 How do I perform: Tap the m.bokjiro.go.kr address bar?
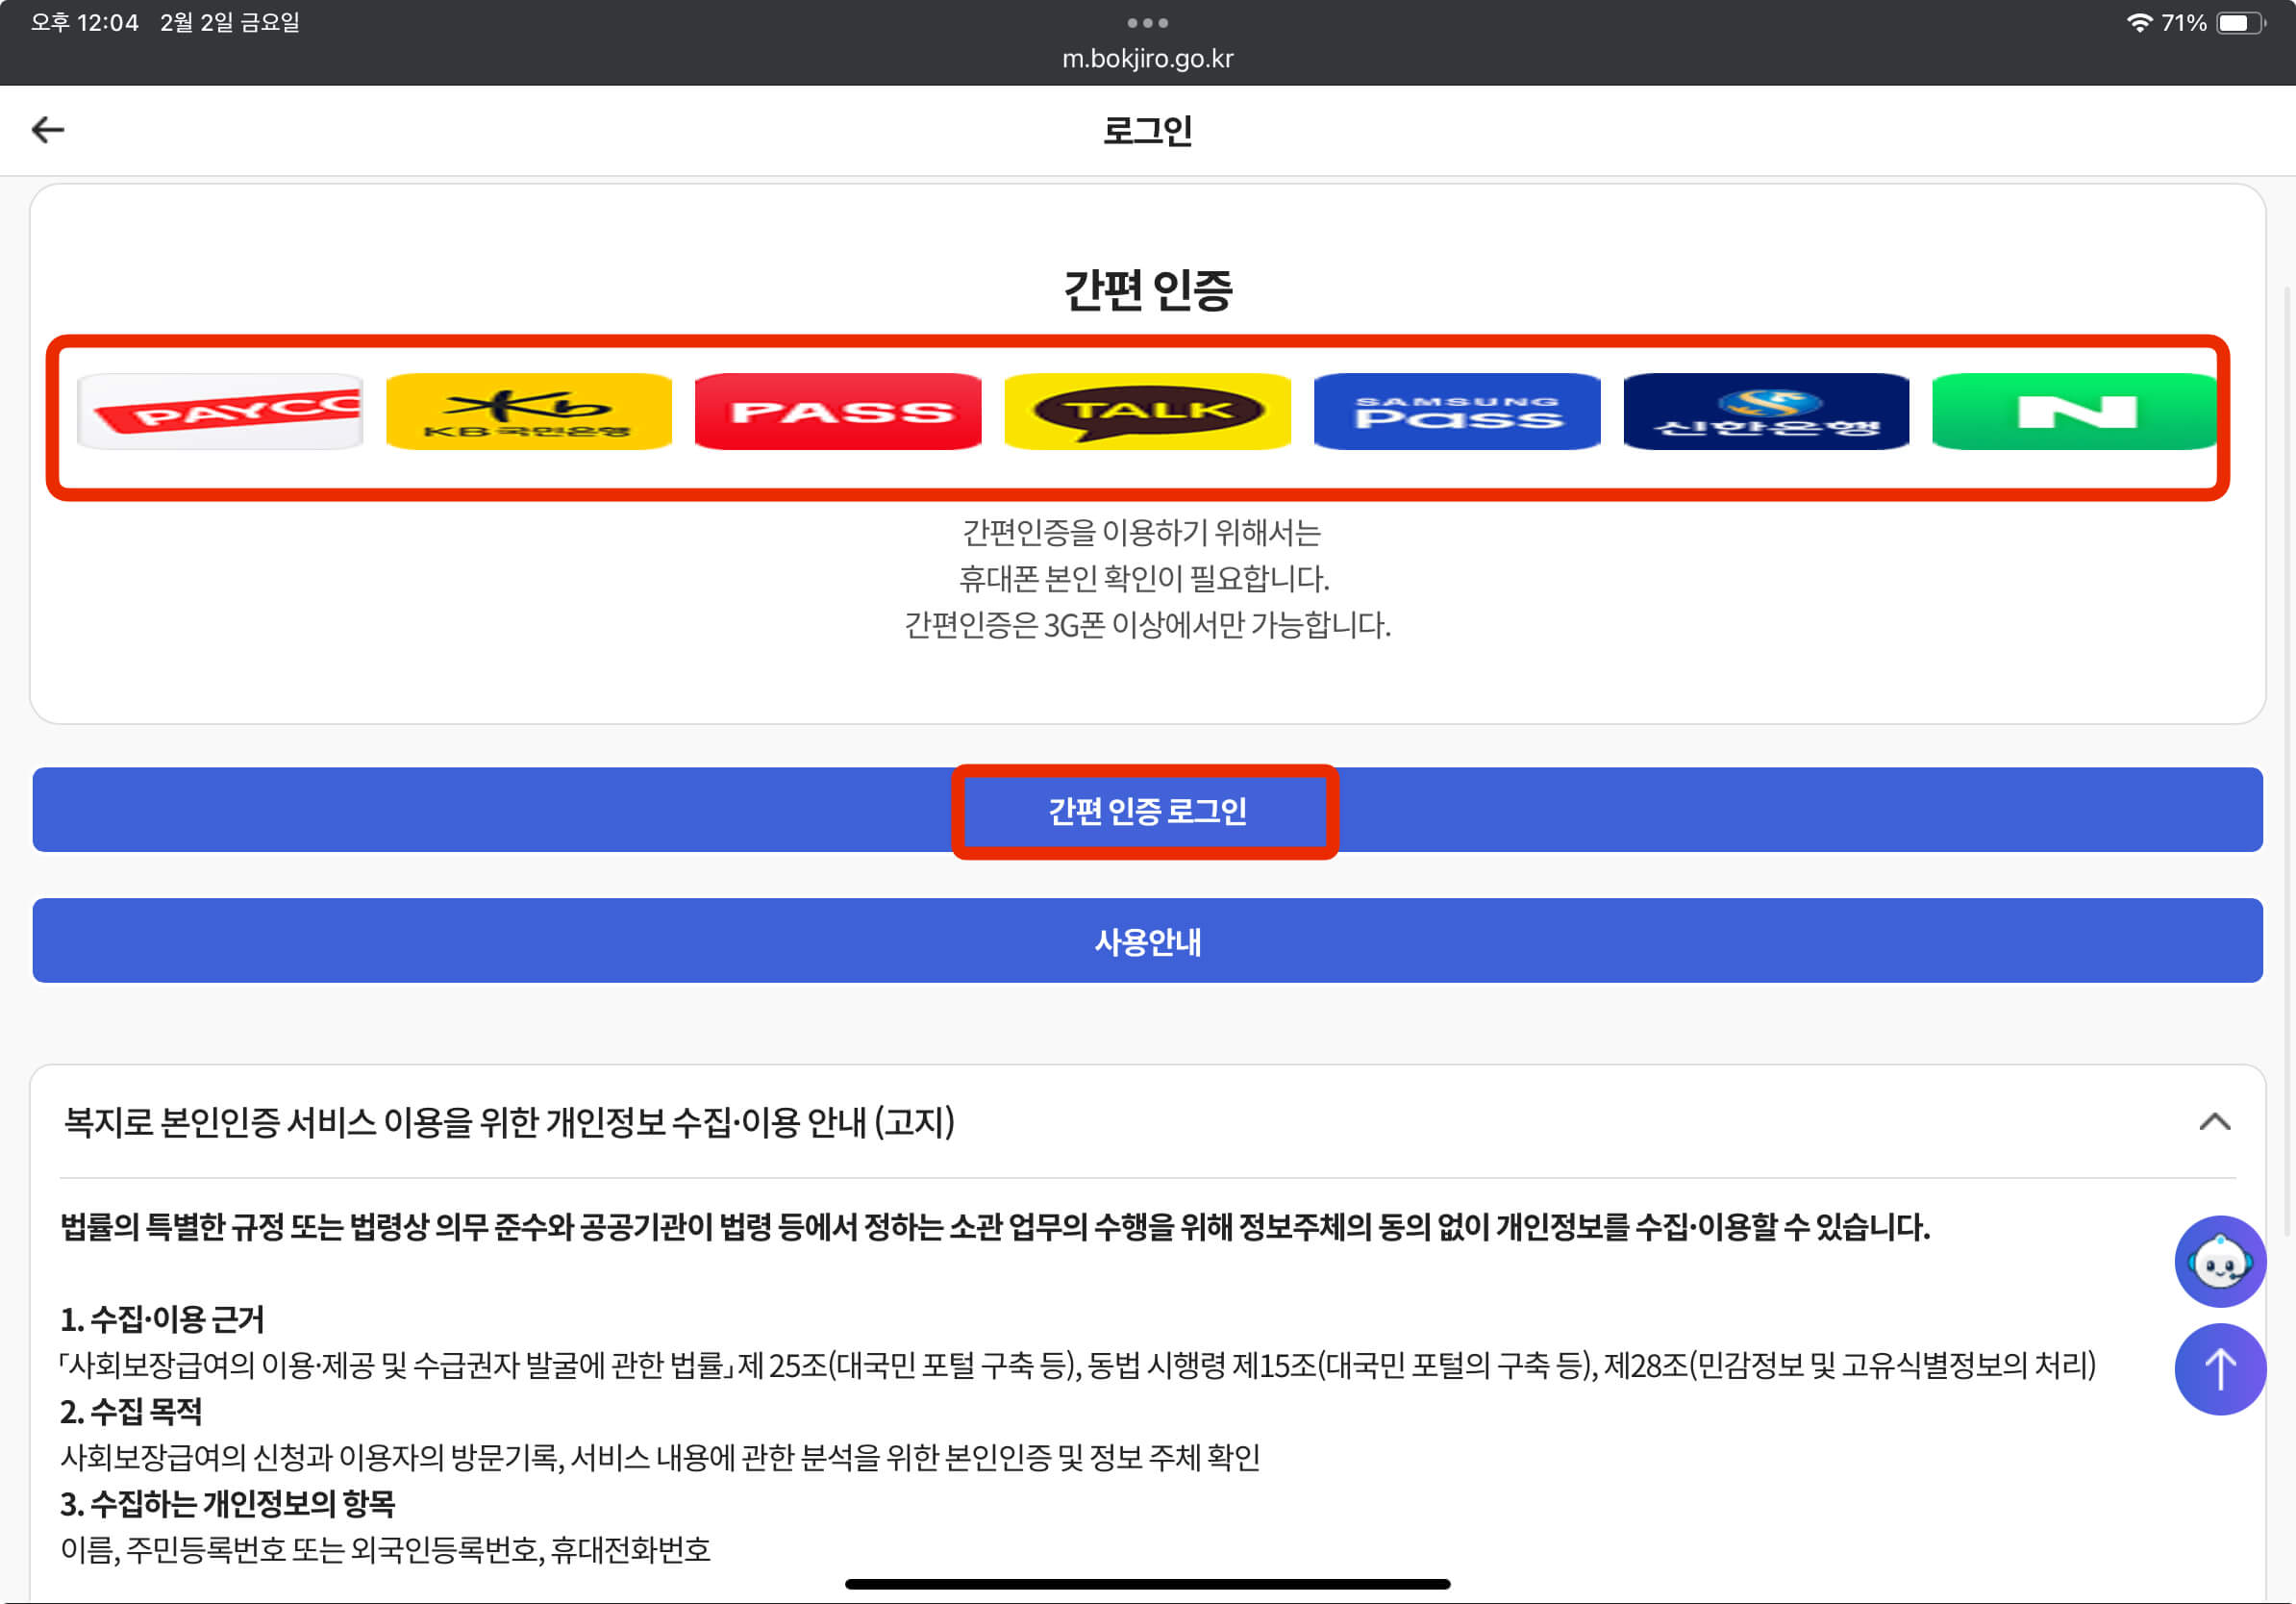point(1147,59)
